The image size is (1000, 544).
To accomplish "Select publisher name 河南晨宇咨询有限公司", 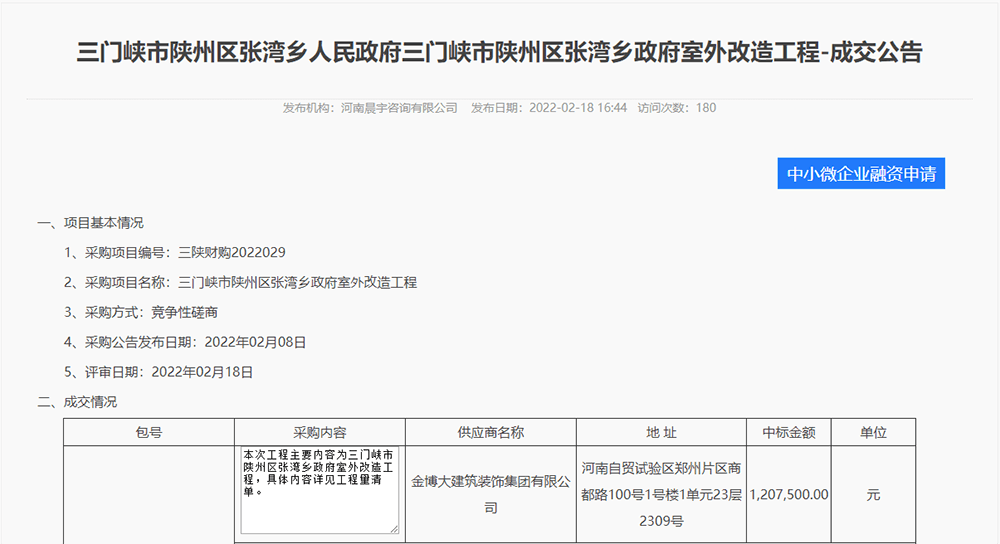I will [x=399, y=108].
